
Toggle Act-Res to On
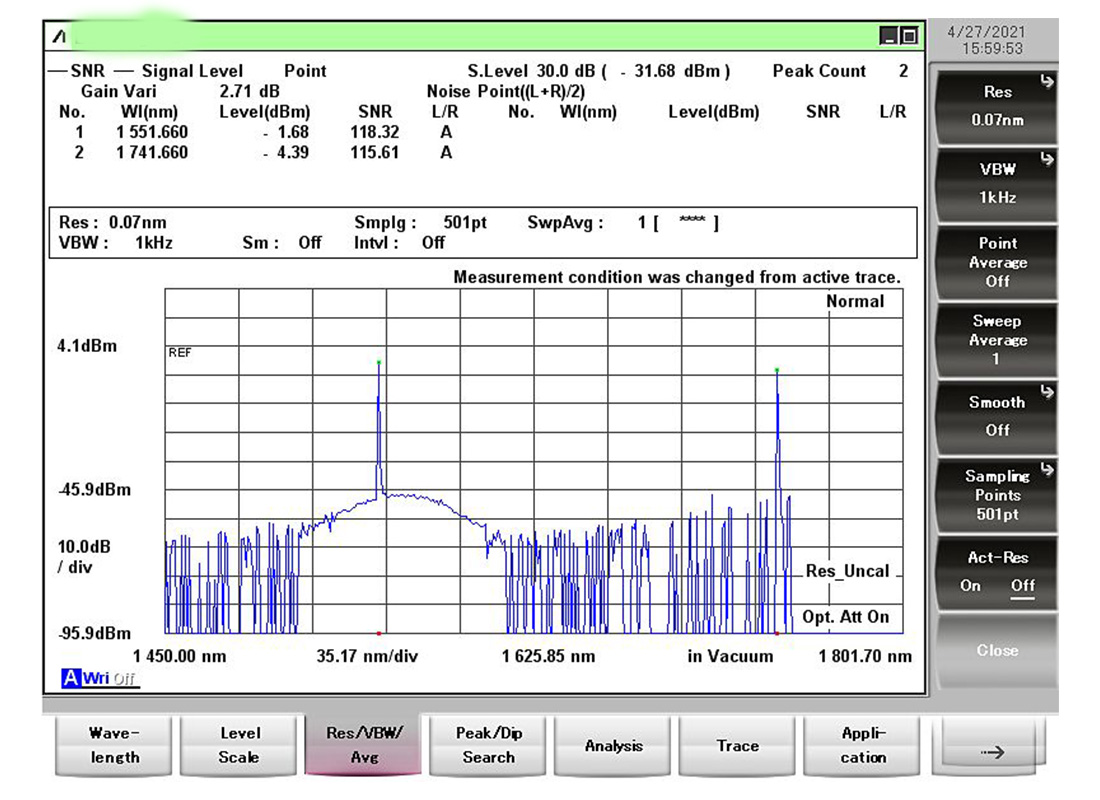[x=971, y=586]
